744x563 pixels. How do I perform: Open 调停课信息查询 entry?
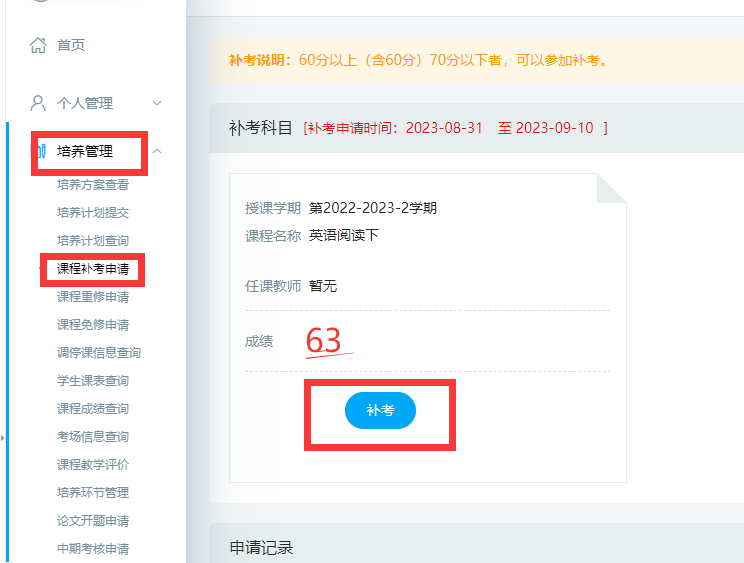(99, 353)
